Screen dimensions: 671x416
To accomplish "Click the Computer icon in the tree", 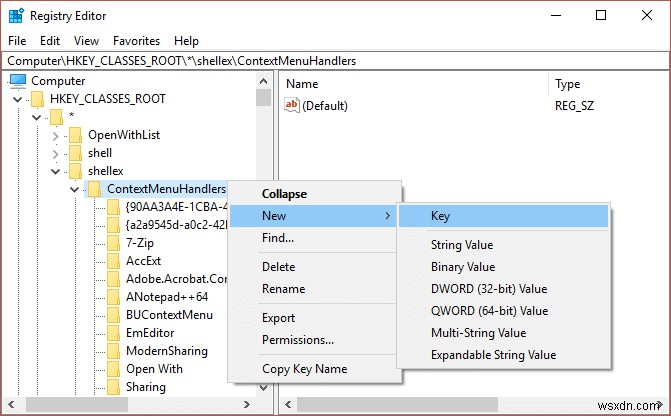I will [18, 81].
